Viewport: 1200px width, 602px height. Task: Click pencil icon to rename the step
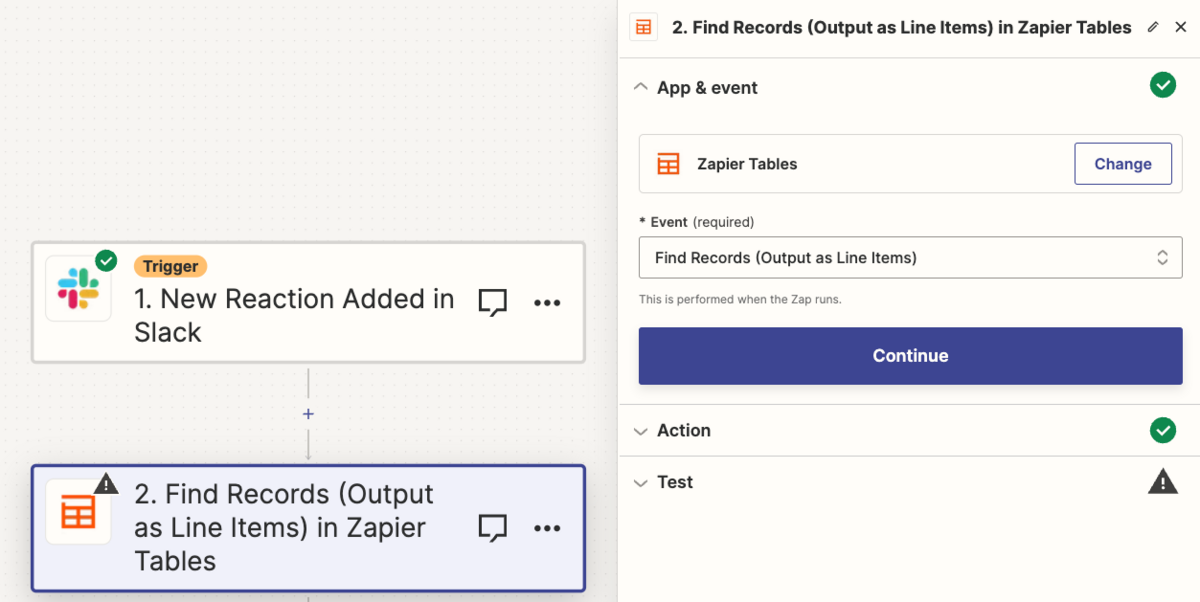[1153, 28]
